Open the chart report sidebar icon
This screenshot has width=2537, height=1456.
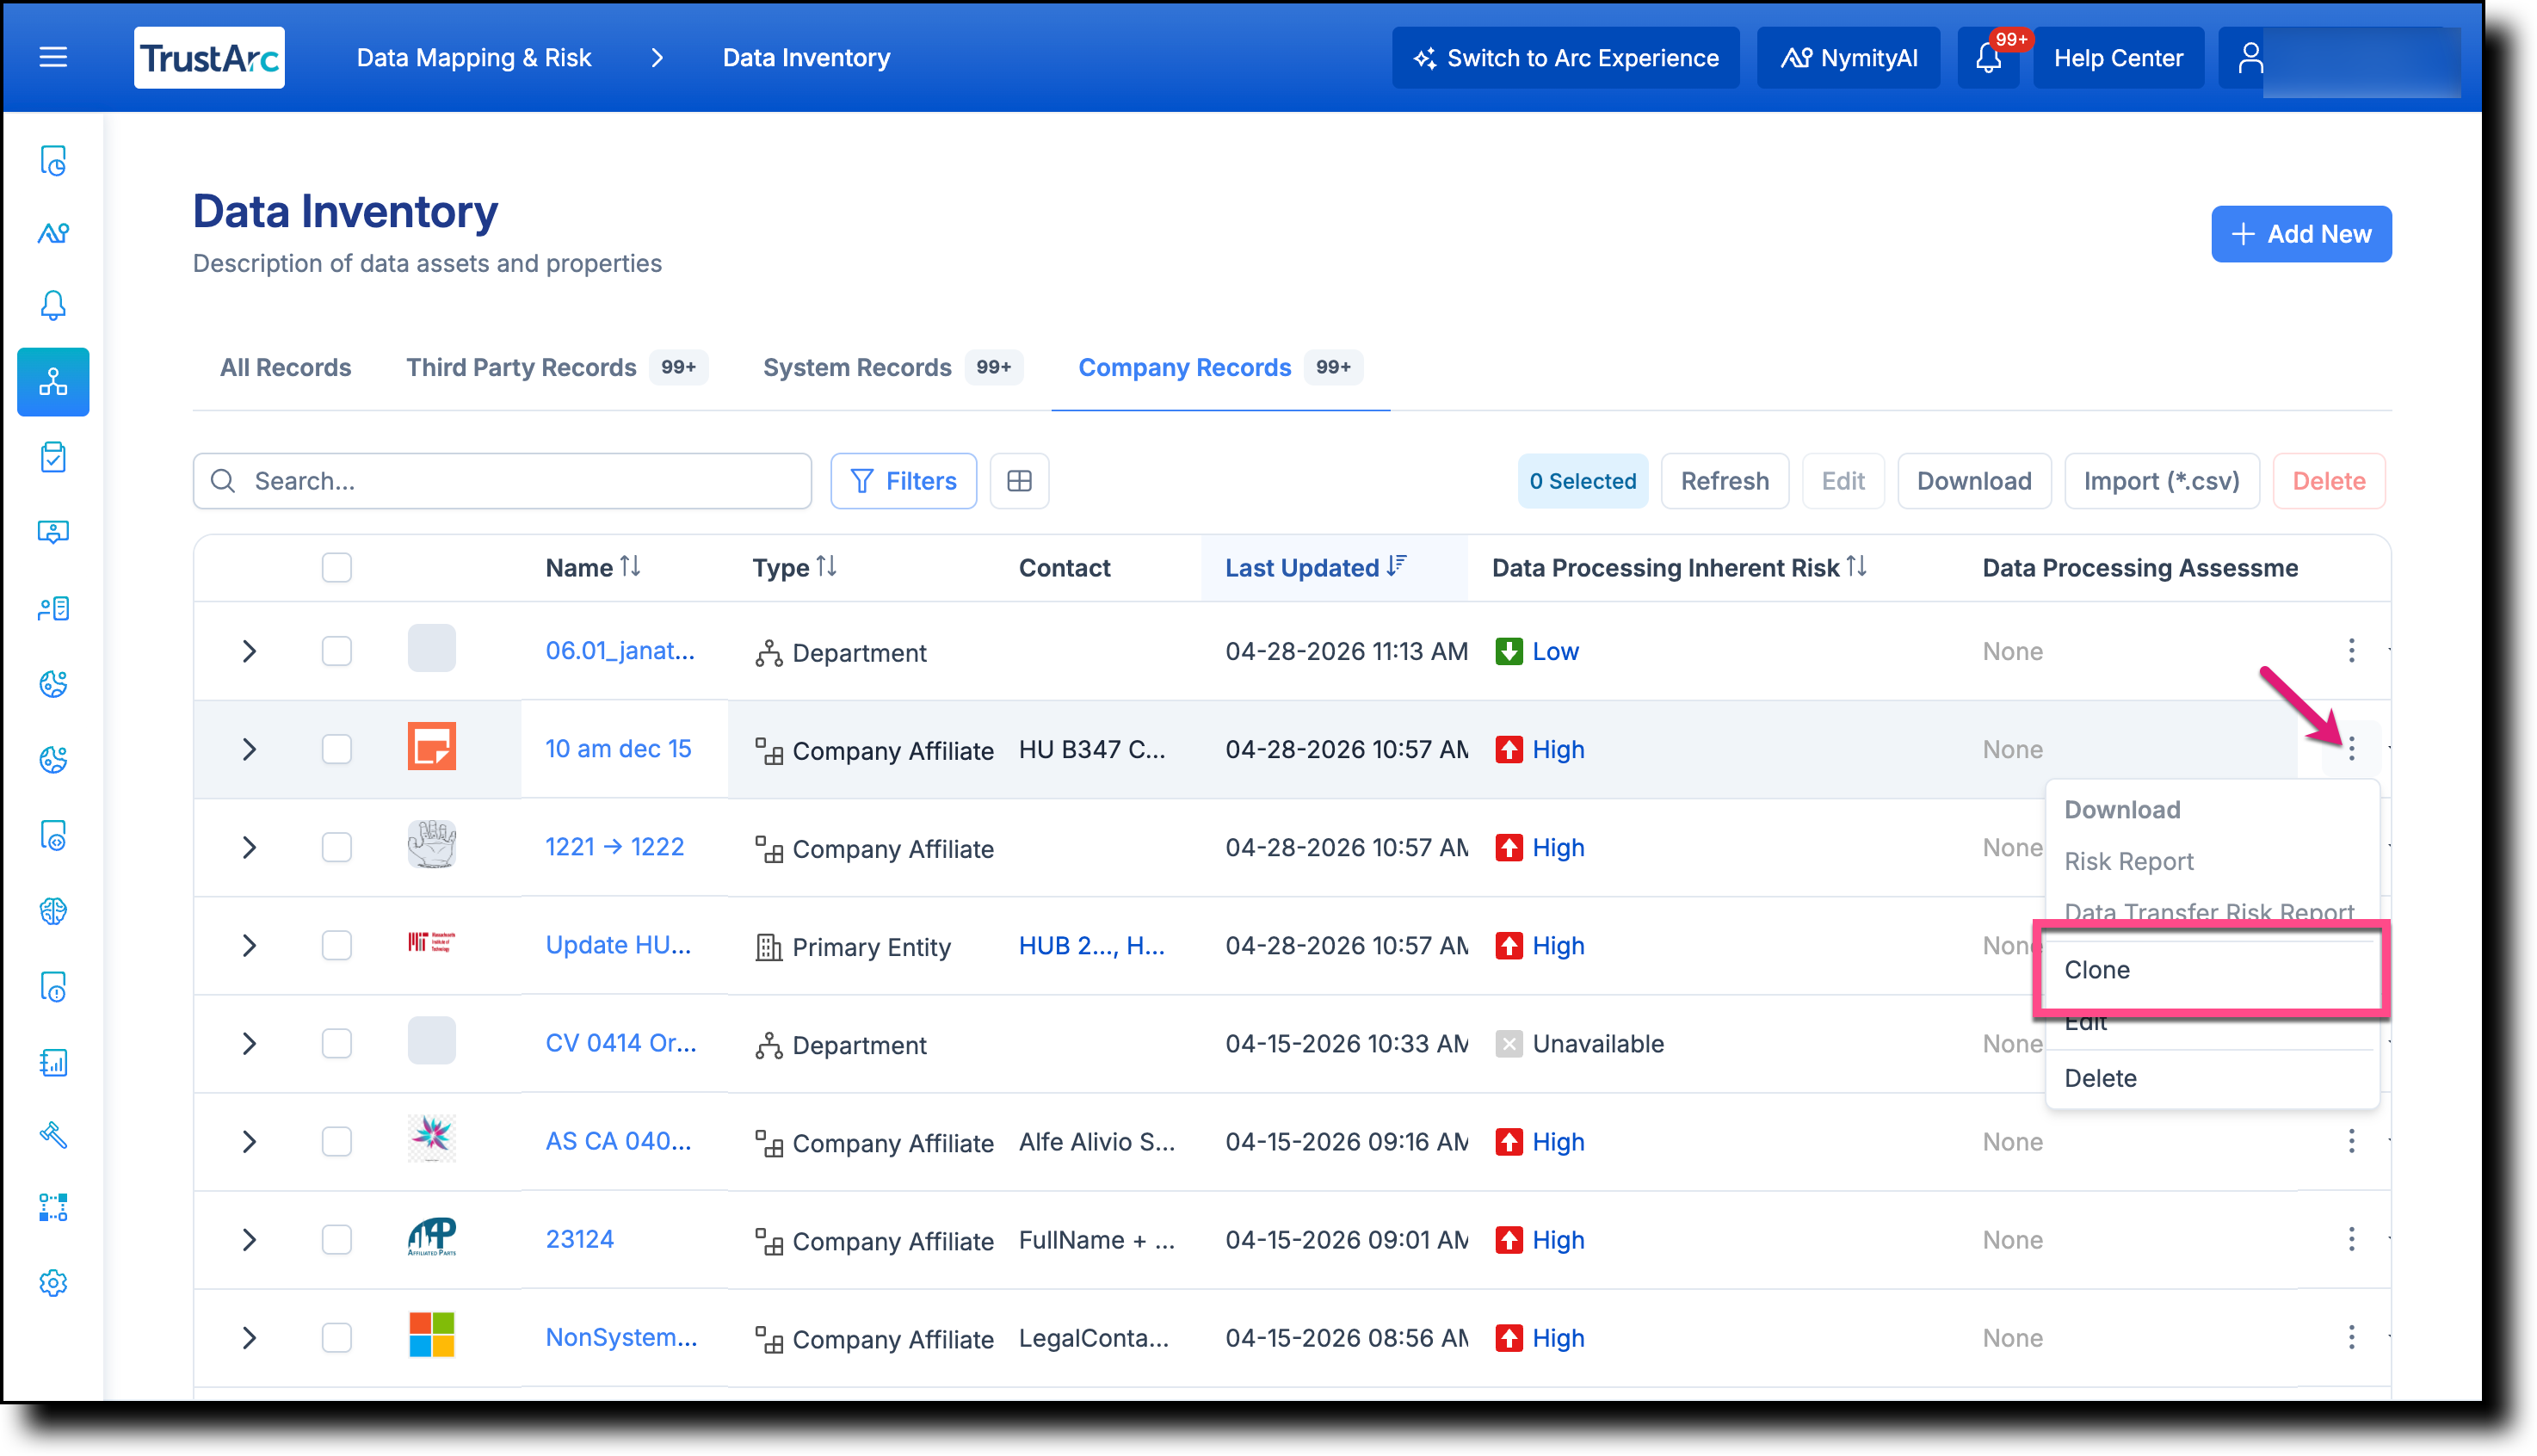tap(53, 1062)
